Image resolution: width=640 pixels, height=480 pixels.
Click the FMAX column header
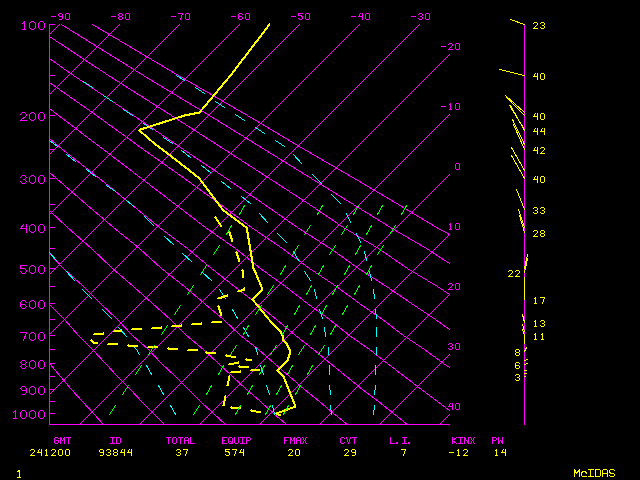pos(294,440)
